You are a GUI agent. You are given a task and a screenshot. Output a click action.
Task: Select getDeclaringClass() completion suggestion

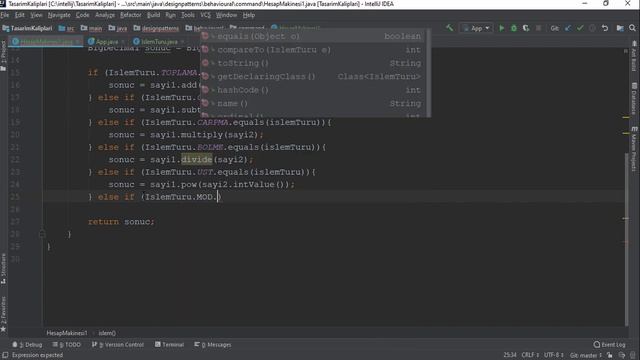pyautogui.click(x=313, y=76)
